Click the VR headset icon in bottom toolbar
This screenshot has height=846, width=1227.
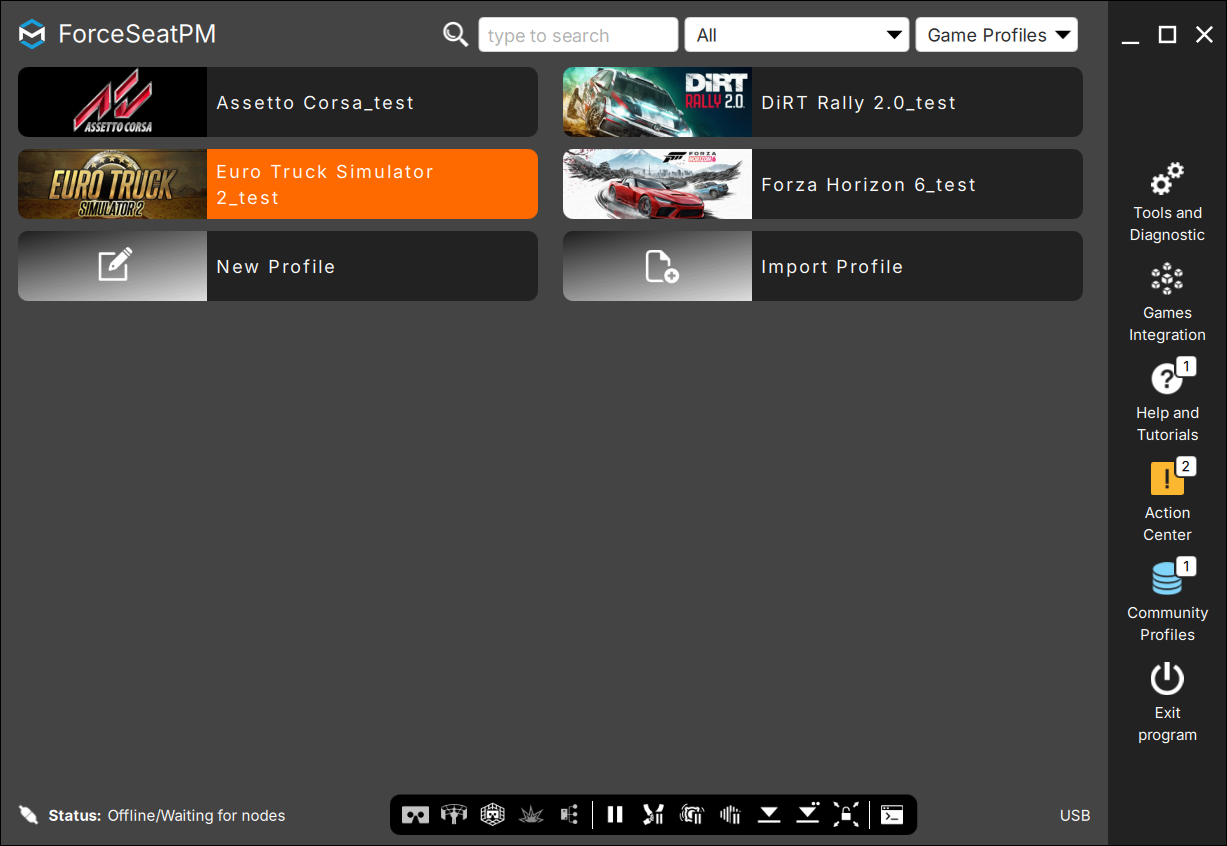pyautogui.click(x=415, y=815)
